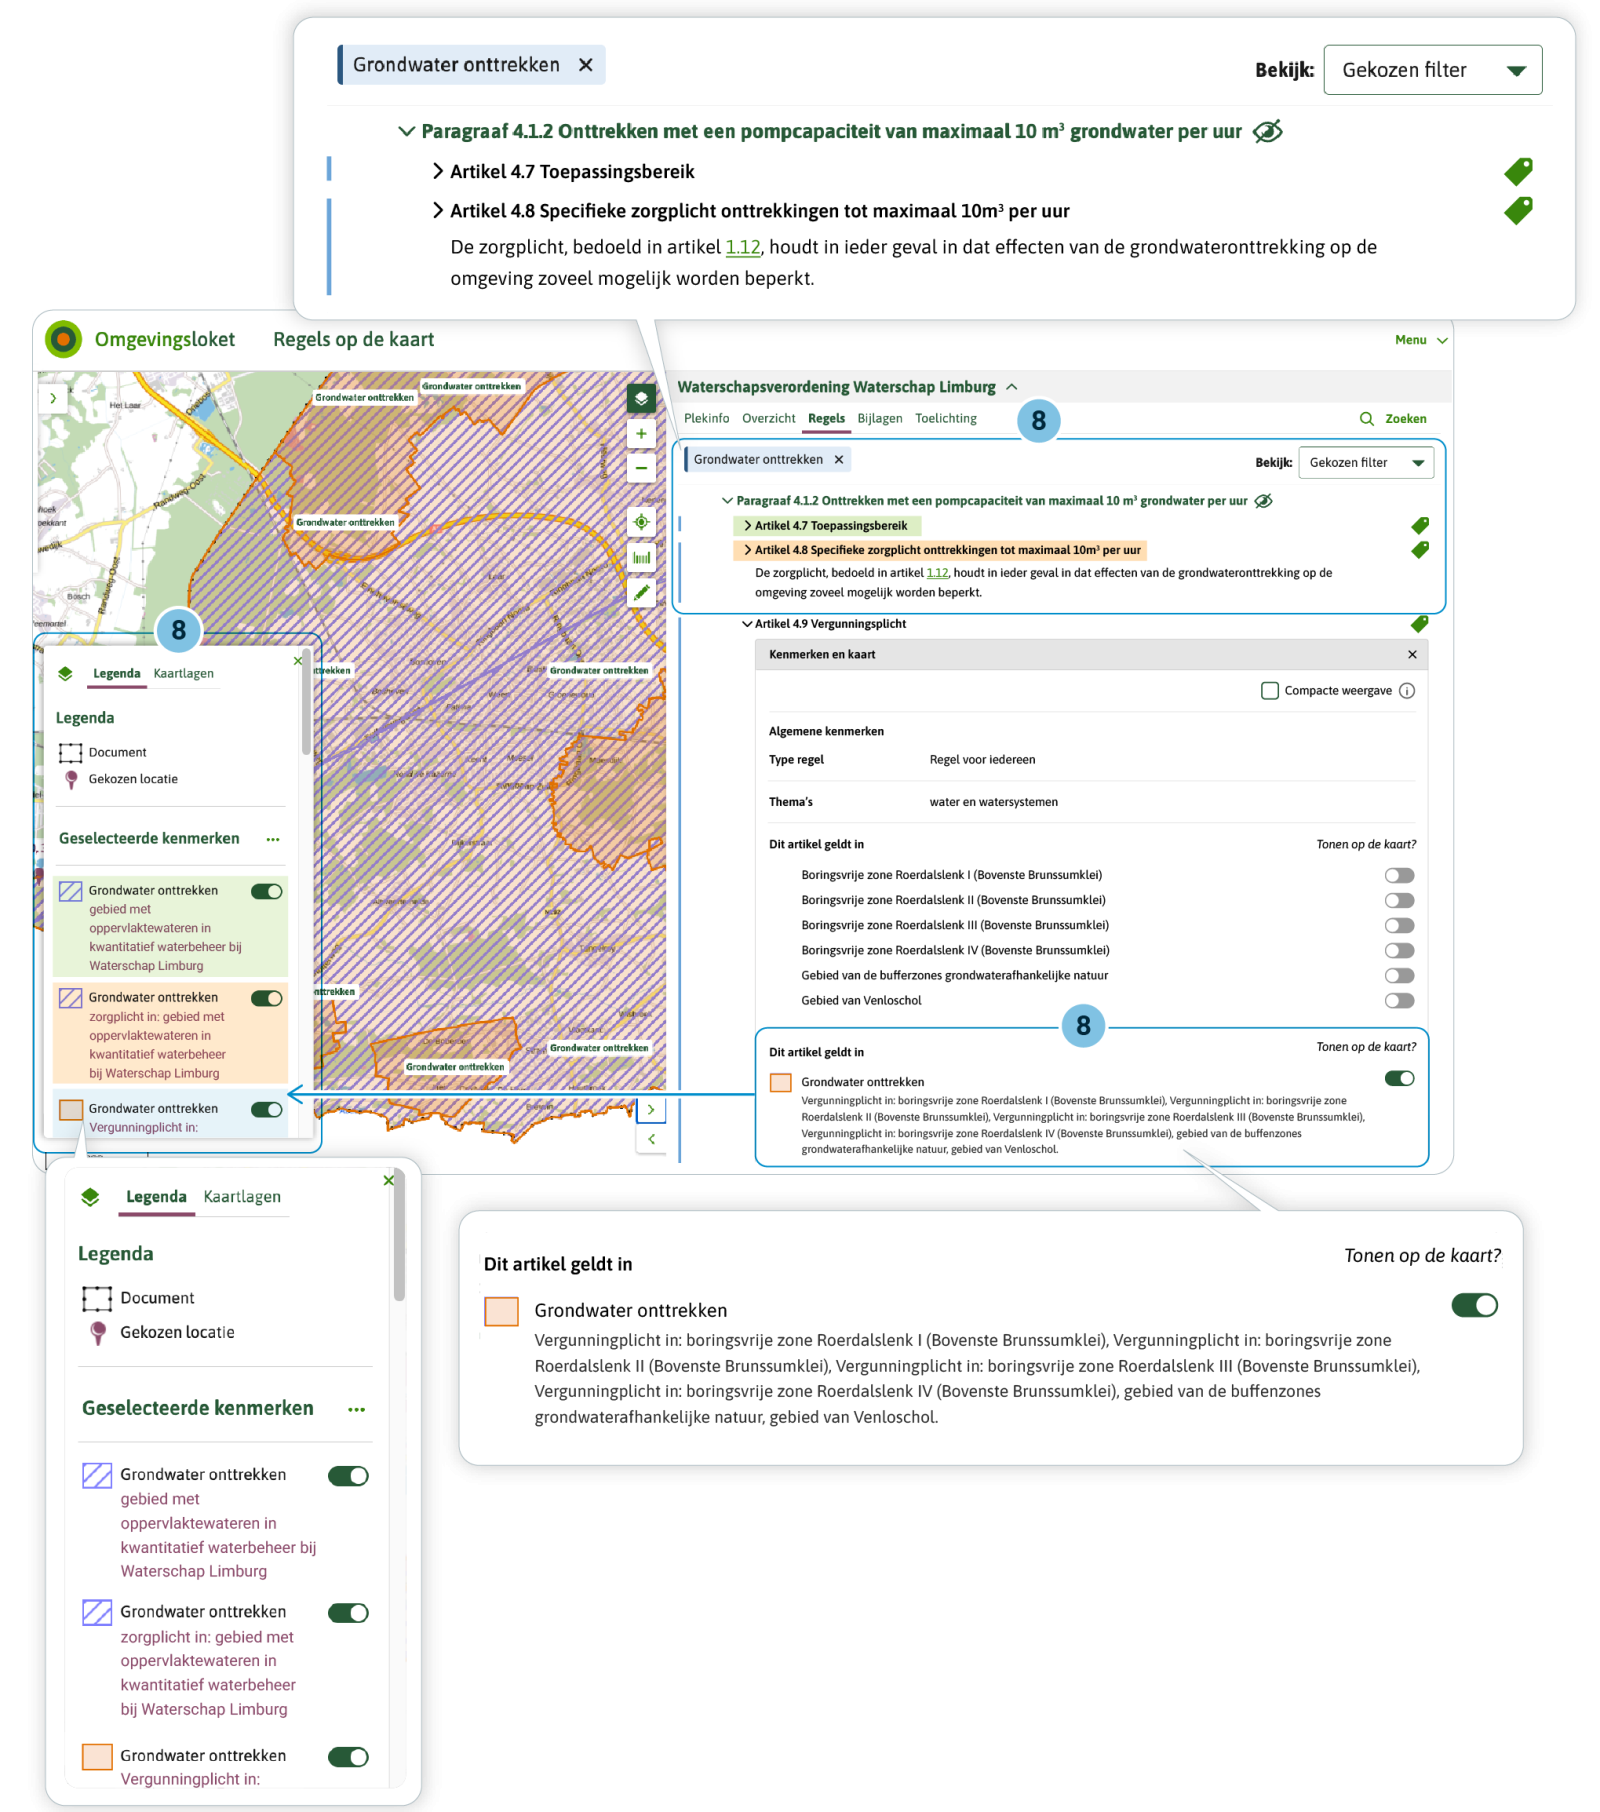The image size is (1600, 1812).
Task: Zoom in on the map with the plus icon
Action: 640,433
